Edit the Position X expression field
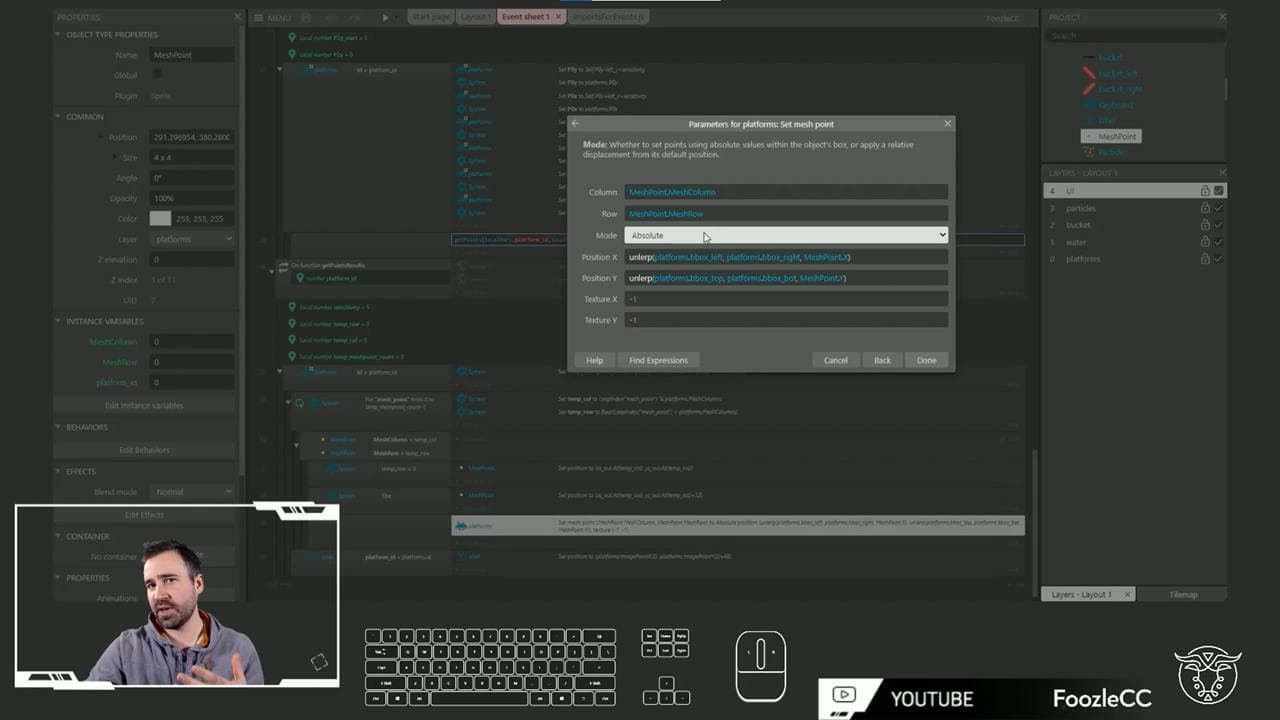The image size is (1280, 720). click(786, 257)
